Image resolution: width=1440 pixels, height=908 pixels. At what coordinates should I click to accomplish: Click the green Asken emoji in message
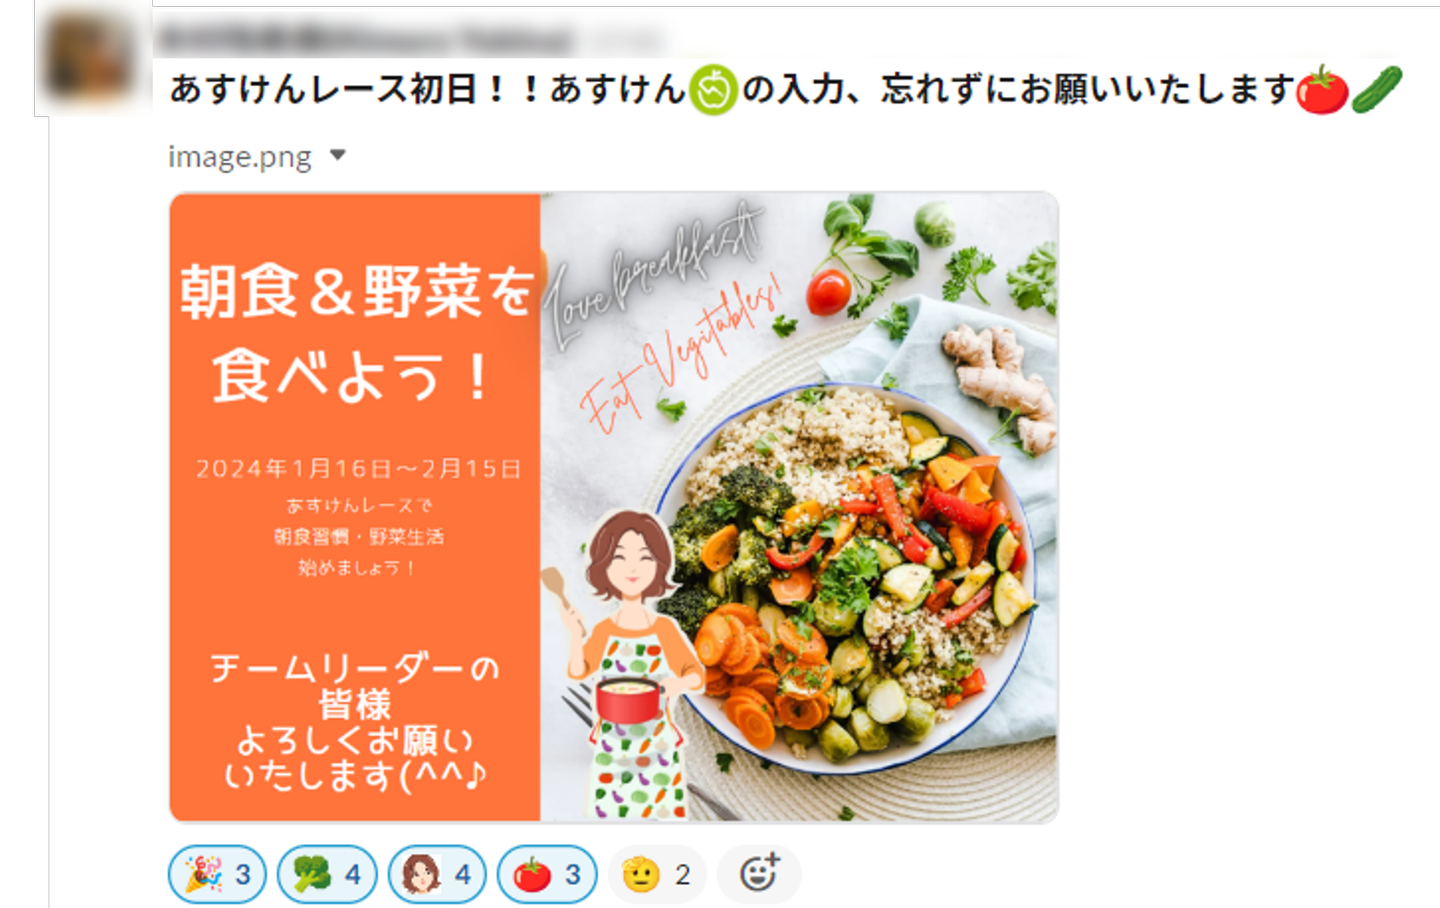[x=713, y=90]
